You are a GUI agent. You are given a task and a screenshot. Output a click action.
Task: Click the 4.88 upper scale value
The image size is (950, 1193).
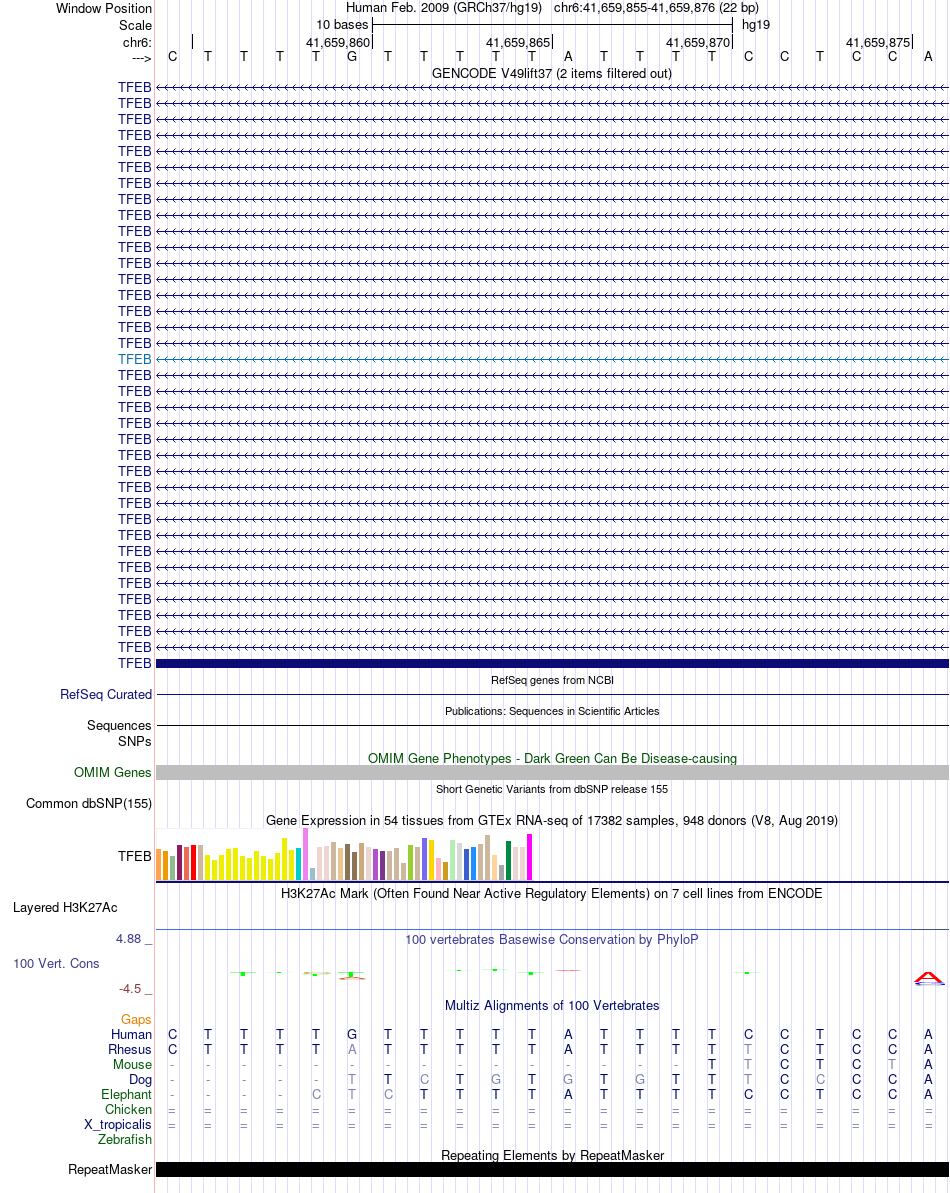click(129, 939)
